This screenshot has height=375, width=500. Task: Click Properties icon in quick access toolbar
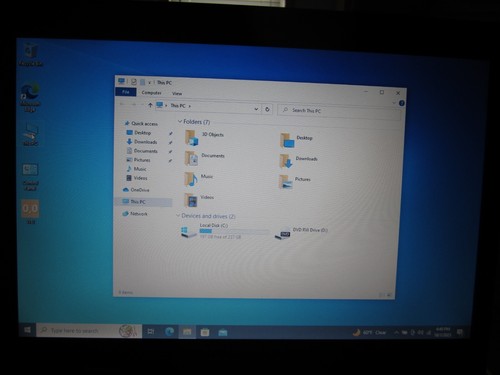(134, 82)
